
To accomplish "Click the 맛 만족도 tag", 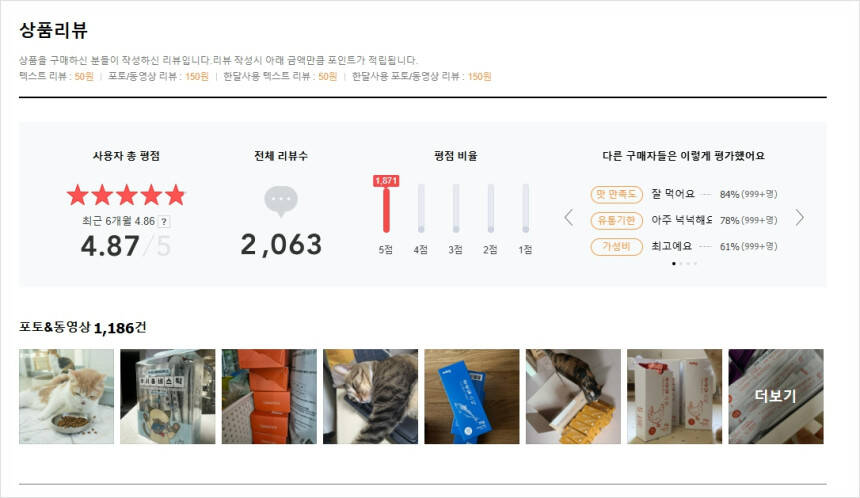I will point(616,194).
